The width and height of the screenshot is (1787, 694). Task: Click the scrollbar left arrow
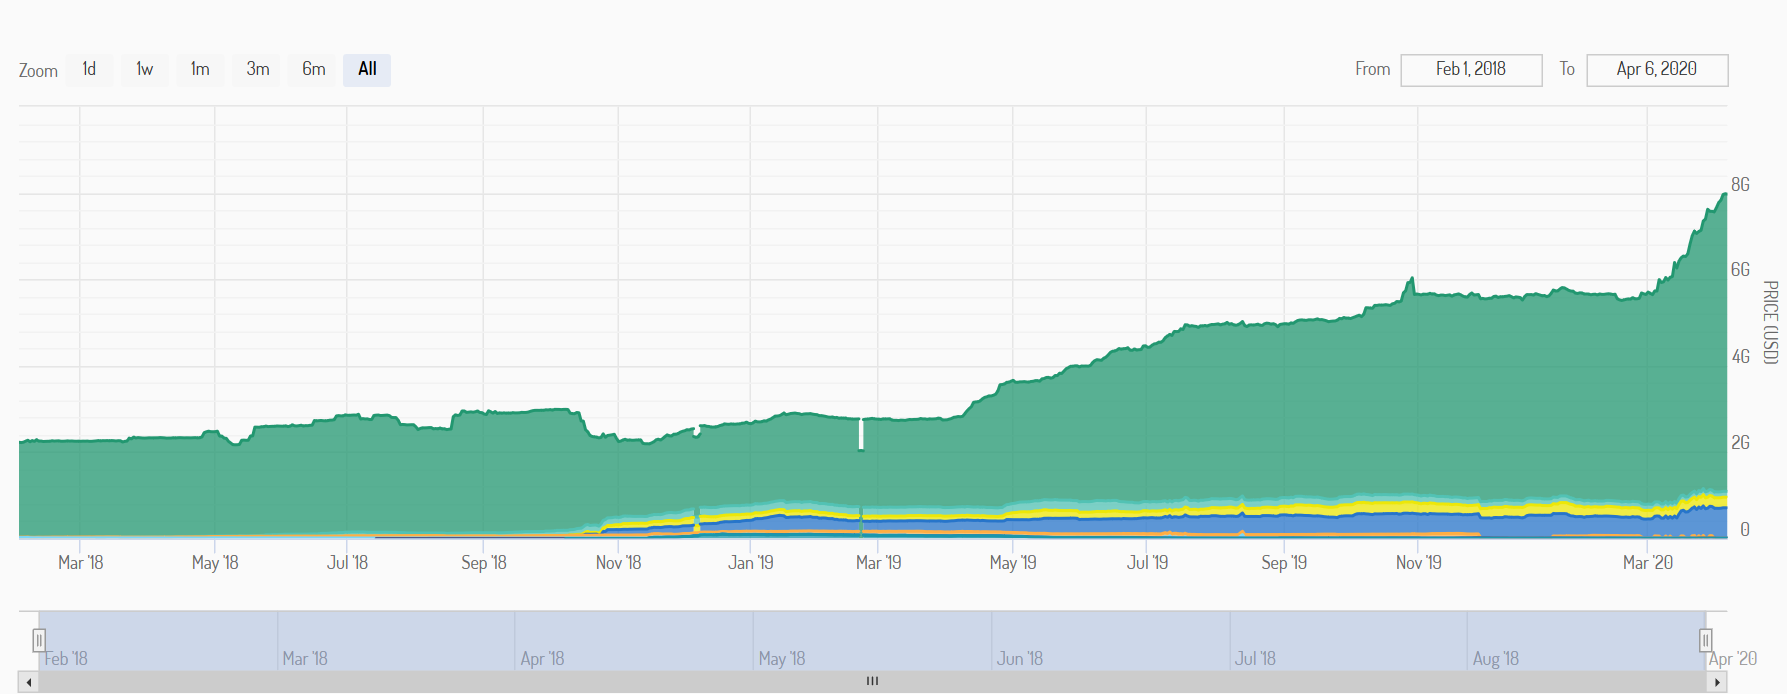[29, 682]
